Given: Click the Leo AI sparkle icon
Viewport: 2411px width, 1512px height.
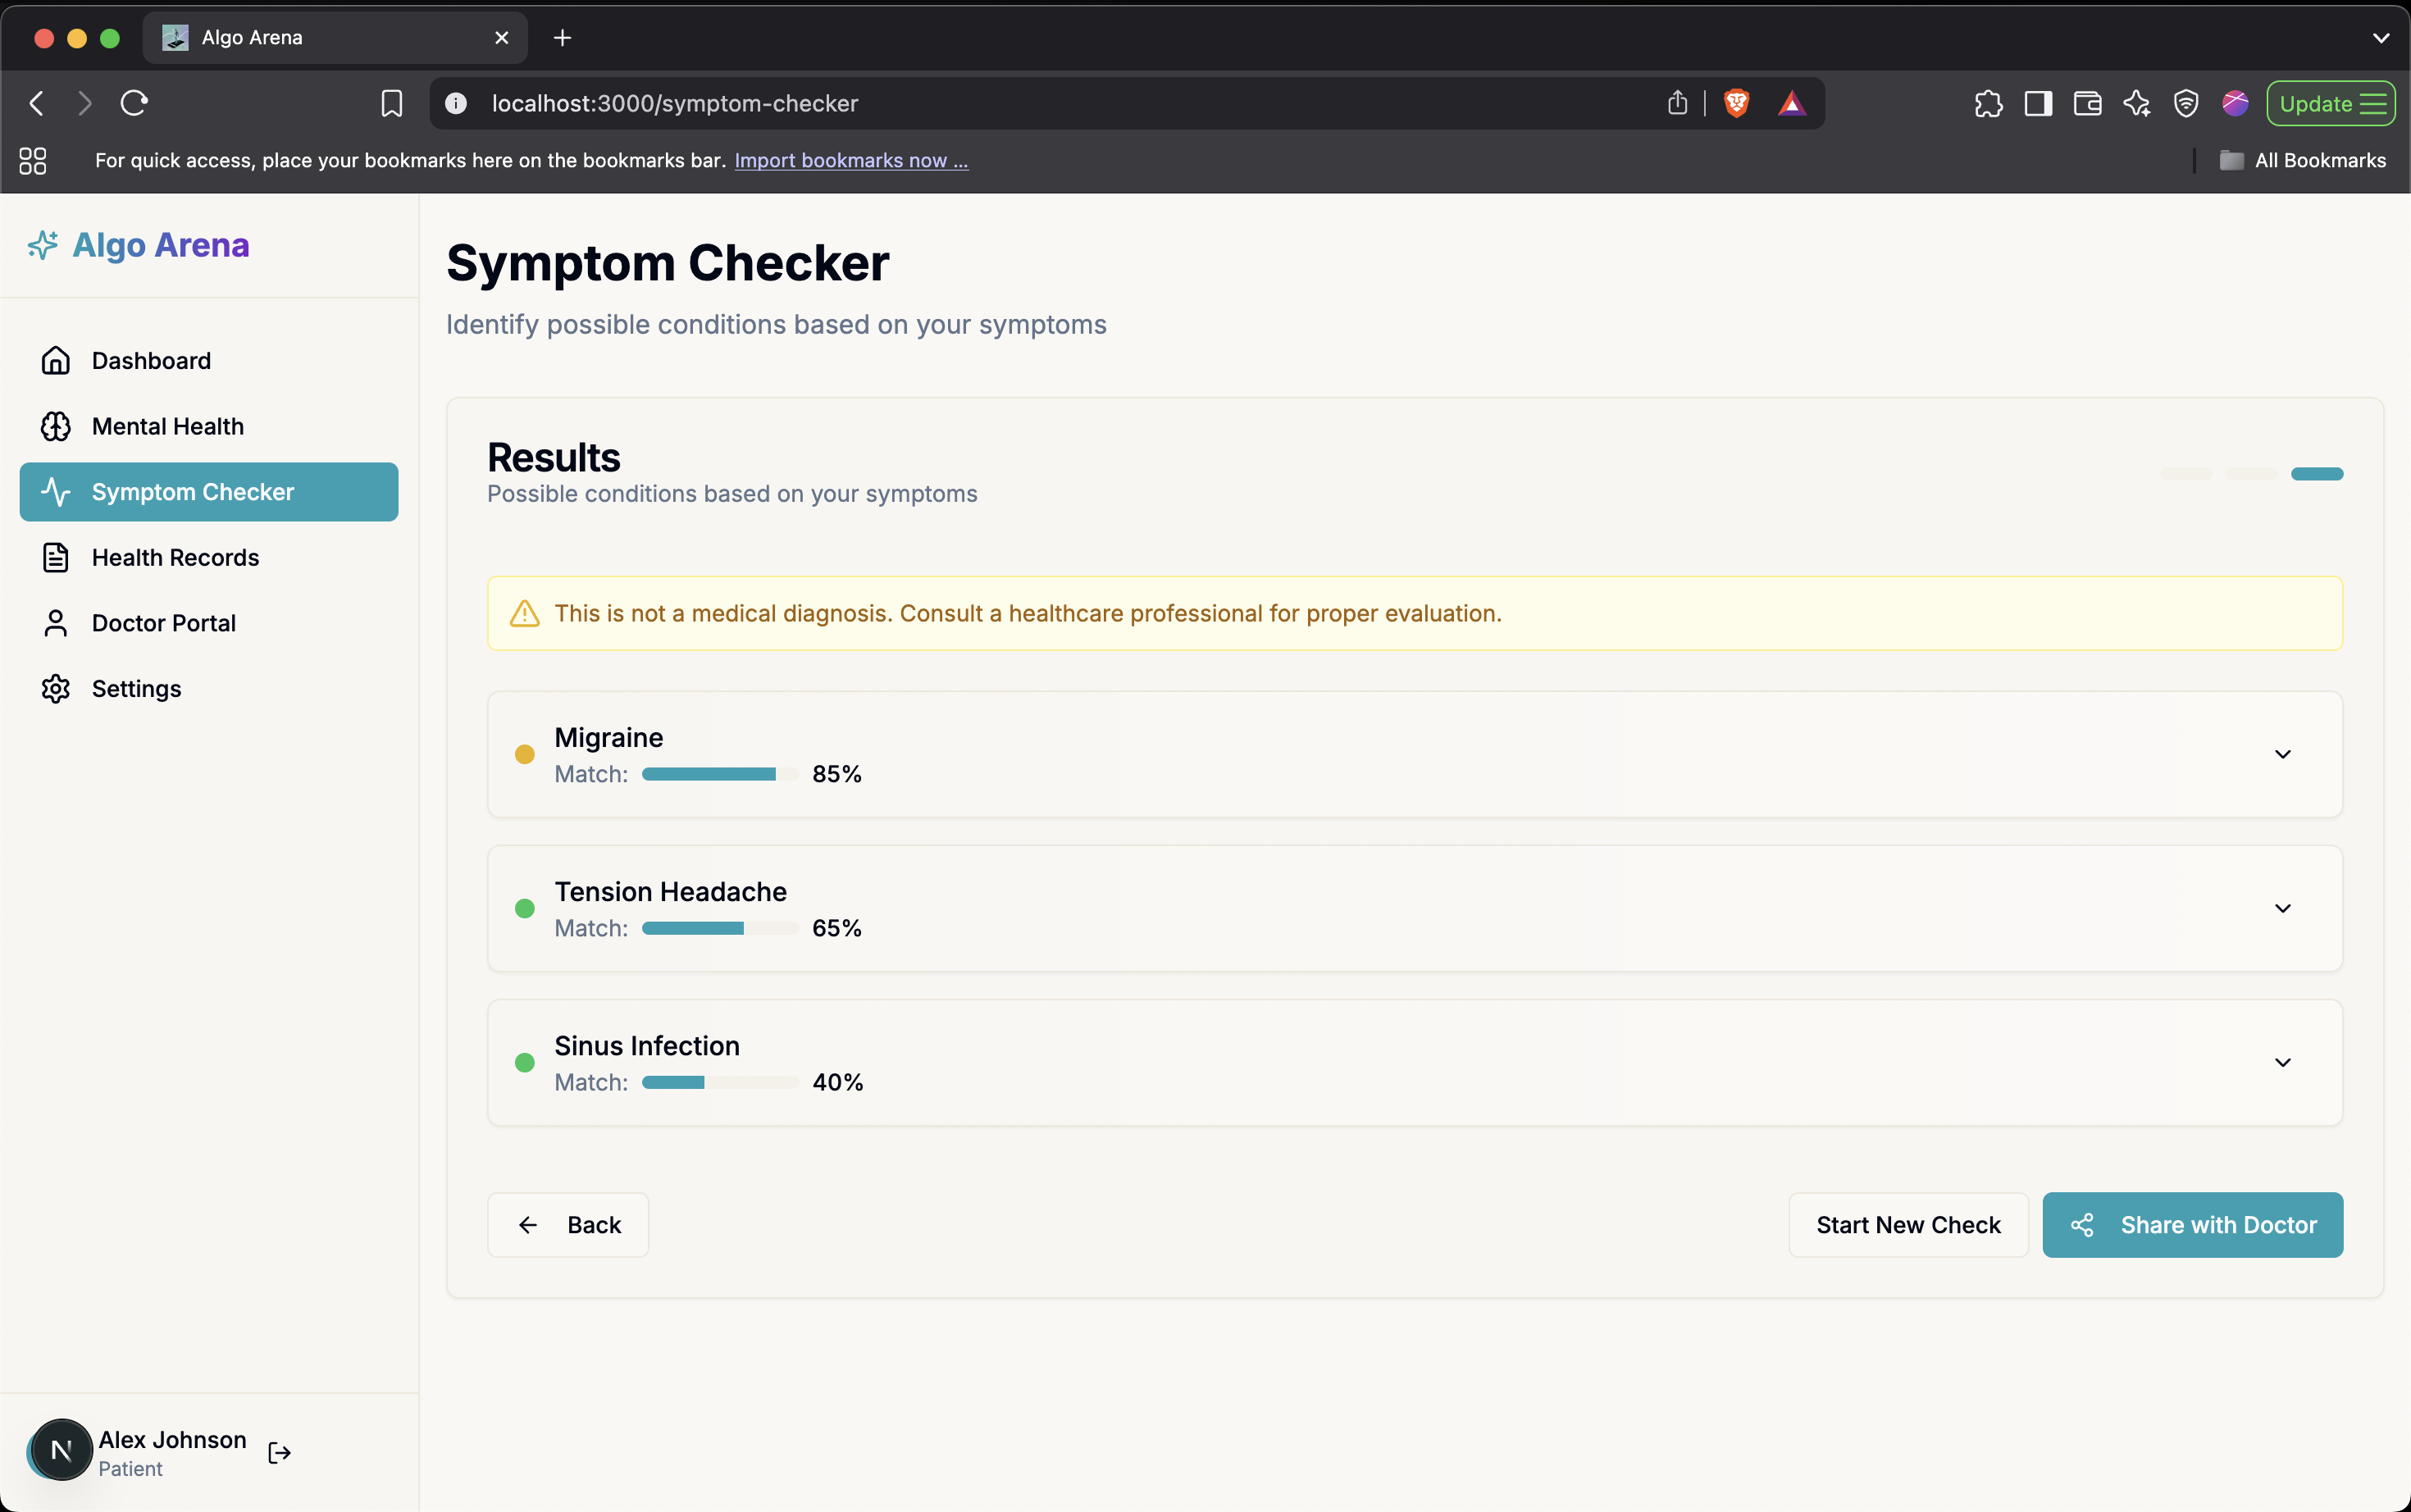Looking at the screenshot, I should coord(2136,103).
